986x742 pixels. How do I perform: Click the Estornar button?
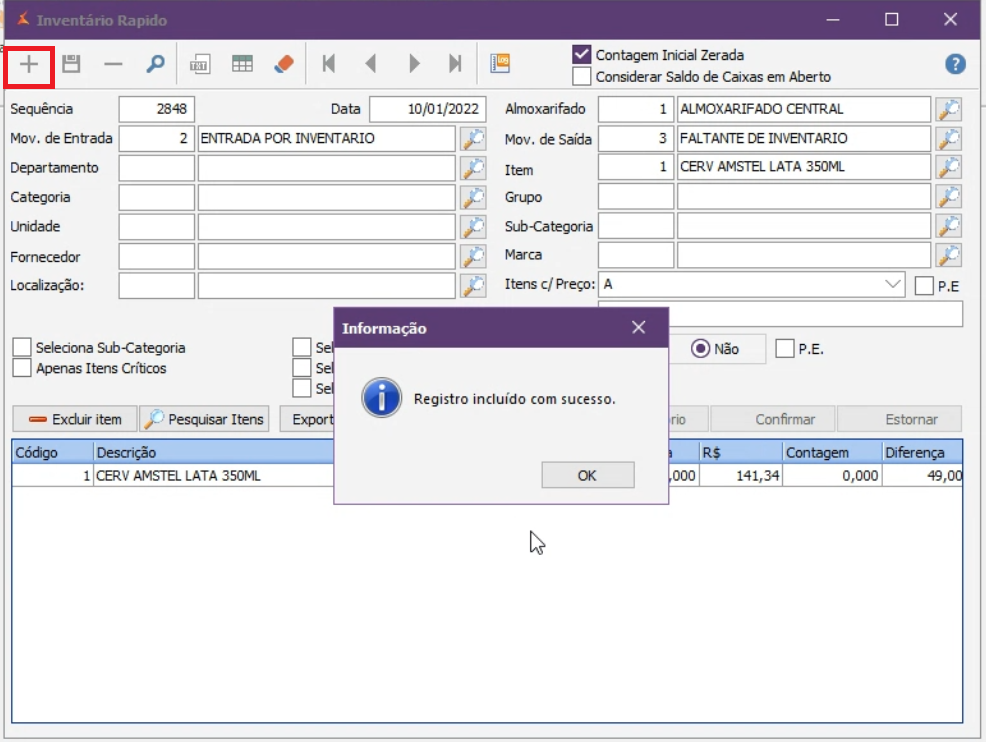click(x=900, y=419)
